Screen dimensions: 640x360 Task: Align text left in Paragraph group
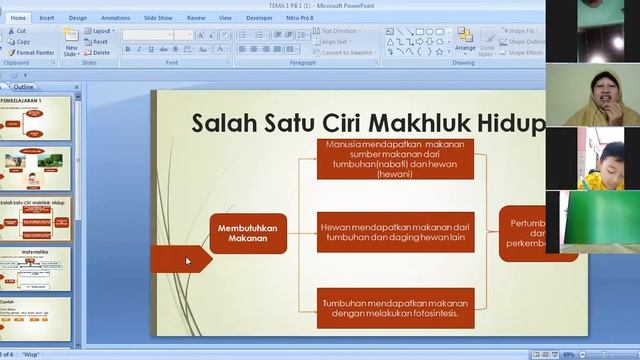click(x=242, y=49)
